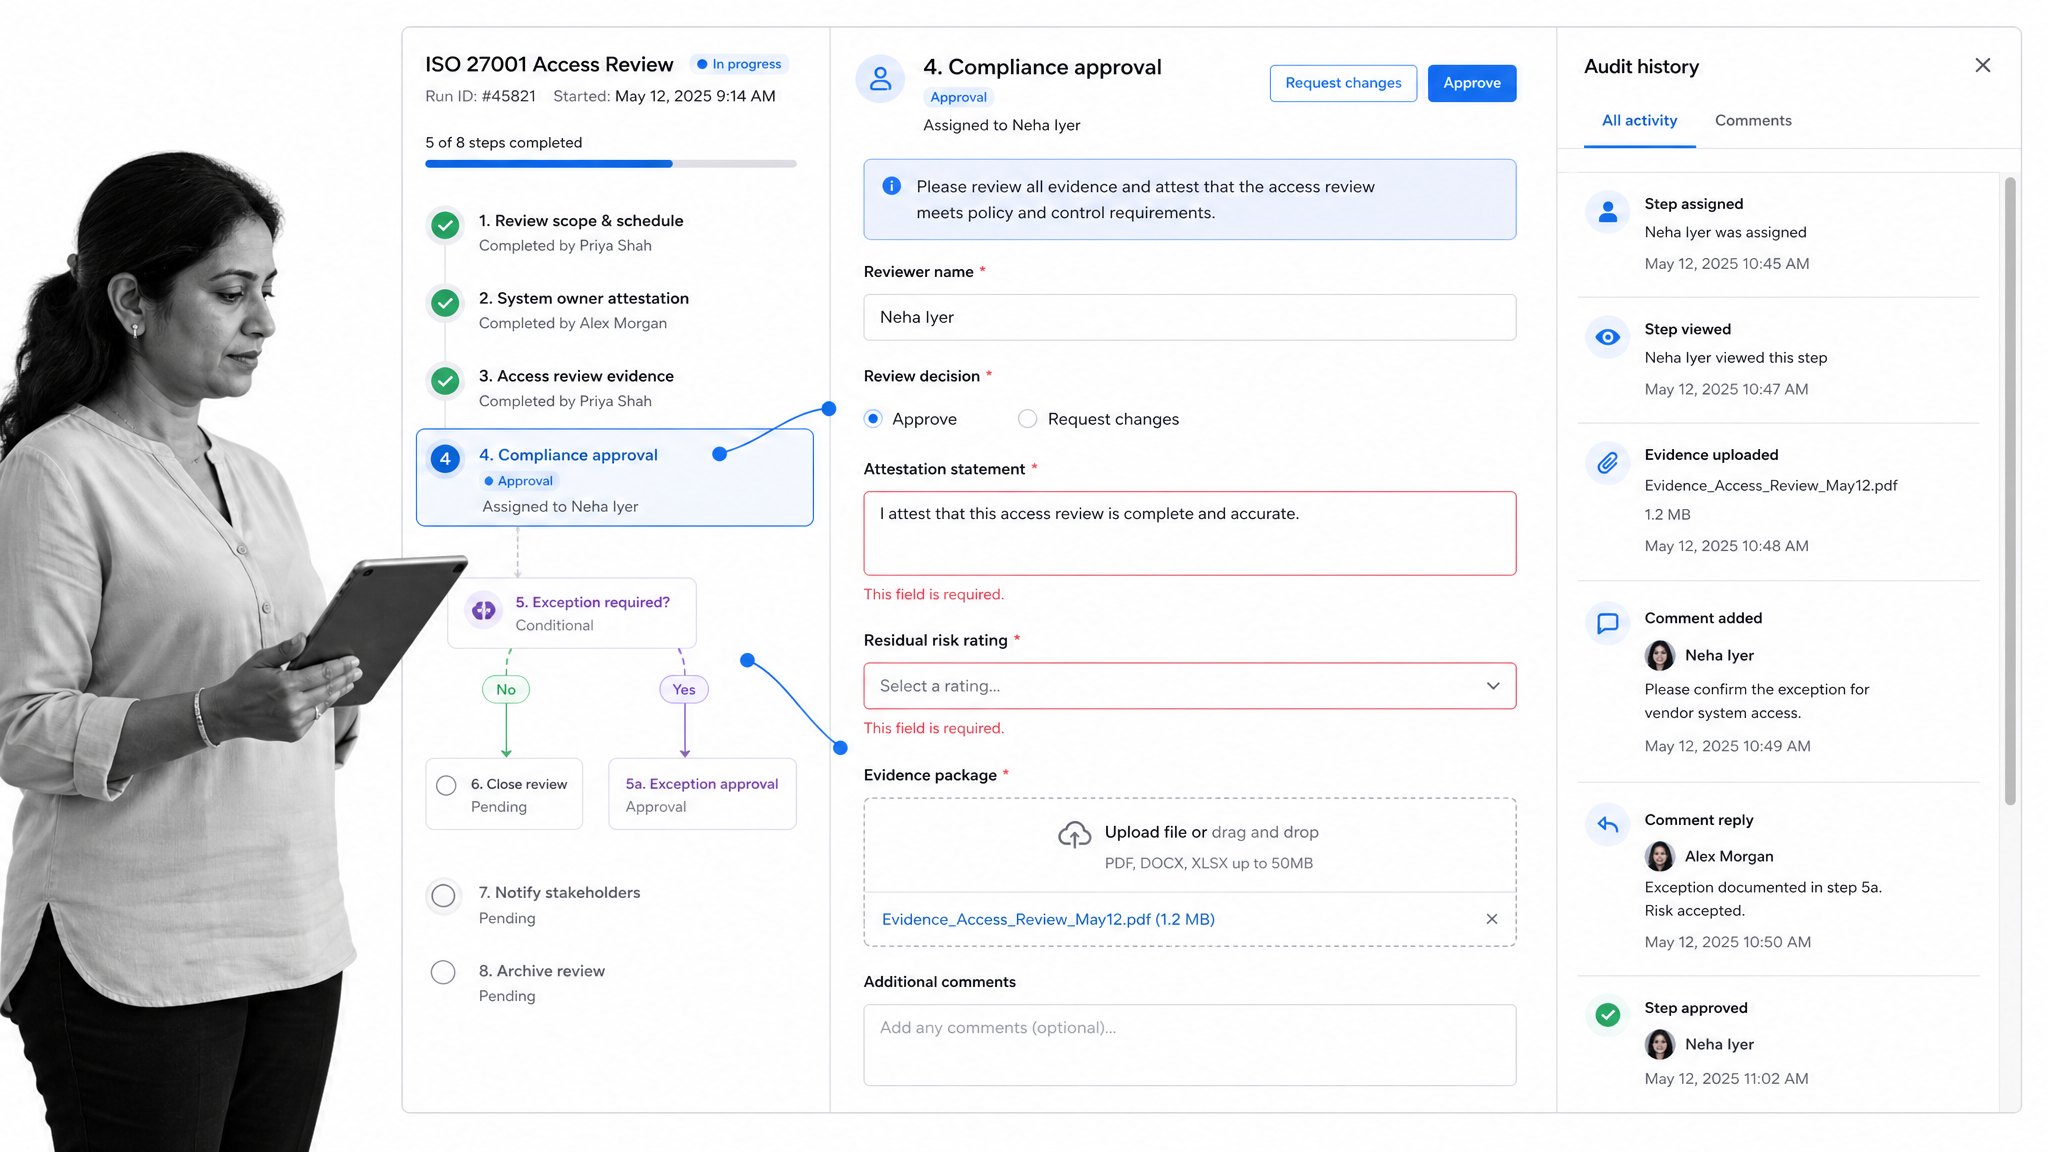Select the 3. Access review evidence step
Image resolution: width=2048 pixels, height=1152 pixels.
coord(551,388)
